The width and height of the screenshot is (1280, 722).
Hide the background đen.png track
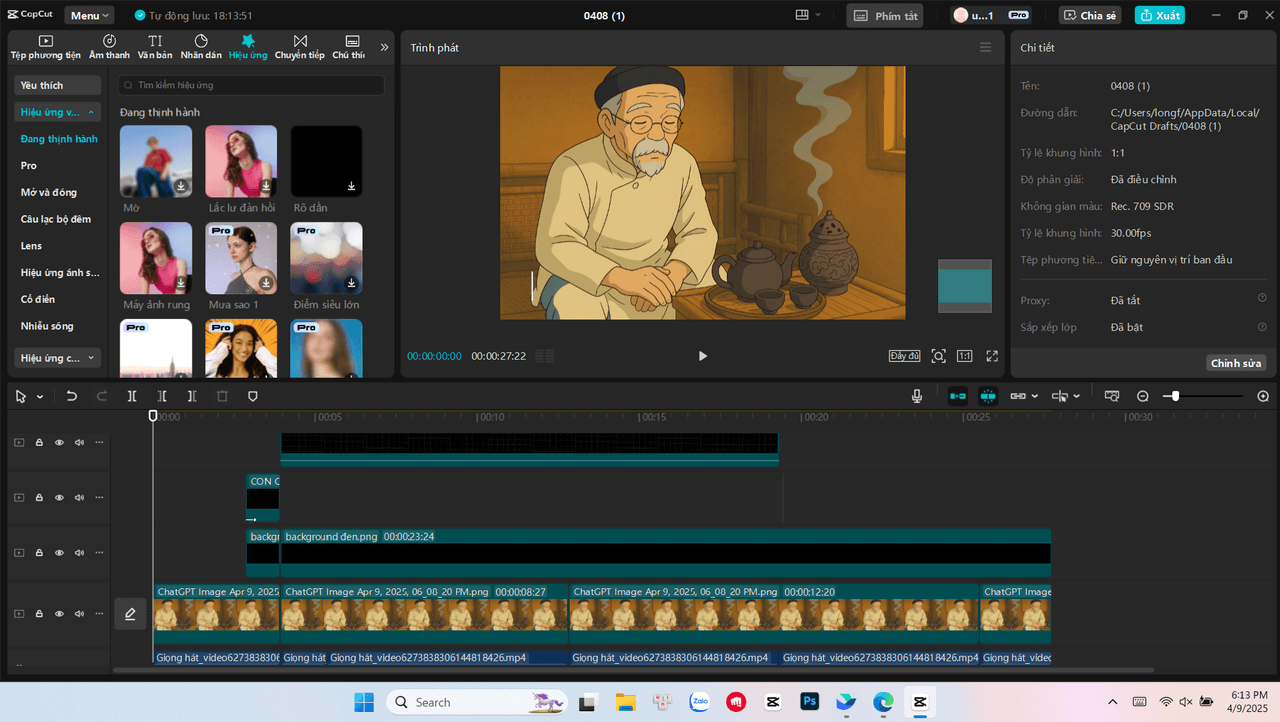coord(59,553)
